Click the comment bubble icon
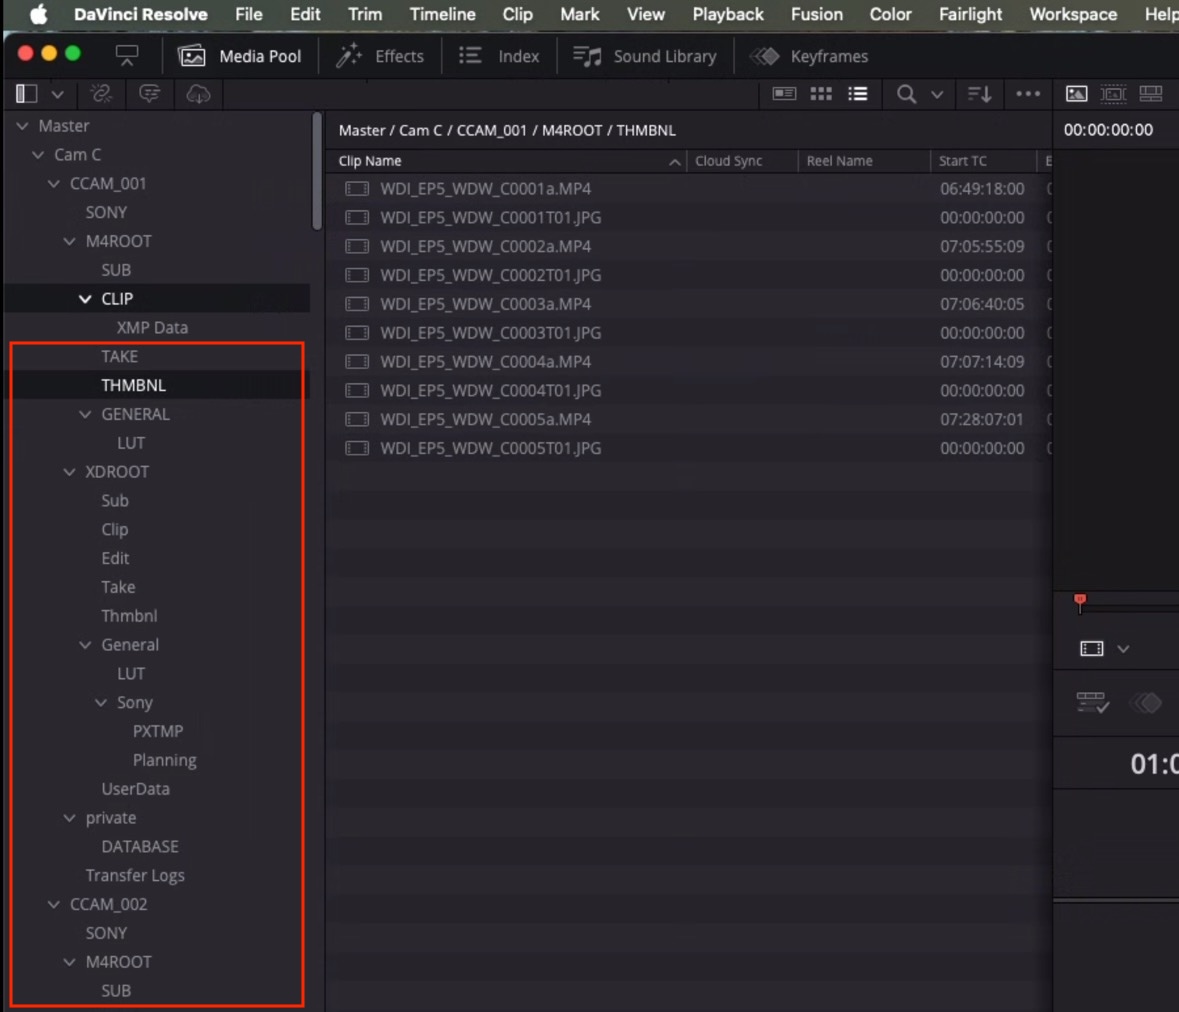The image size is (1179, 1012). coord(150,94)
